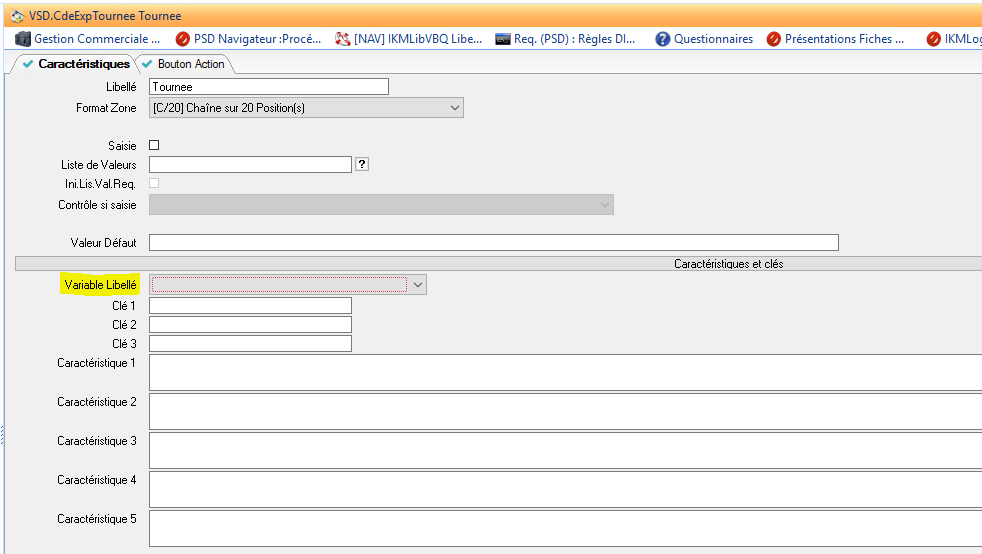Open the Variable Libellé dropdown
Screen dimensions: 982x554
[x=418, y=285]
